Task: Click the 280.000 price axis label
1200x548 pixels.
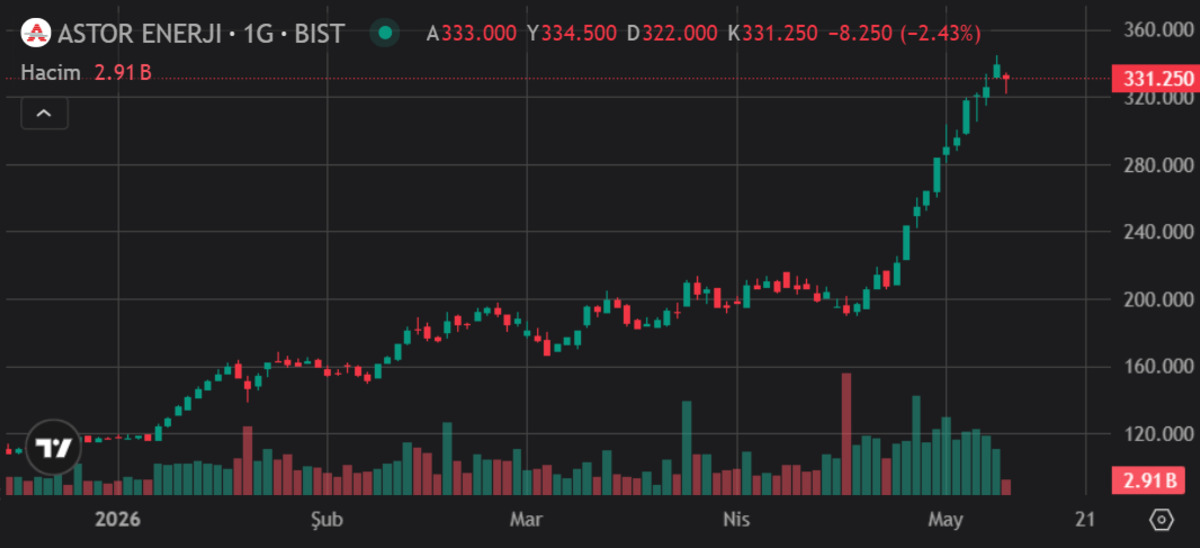Action: tap(1159, 165)
